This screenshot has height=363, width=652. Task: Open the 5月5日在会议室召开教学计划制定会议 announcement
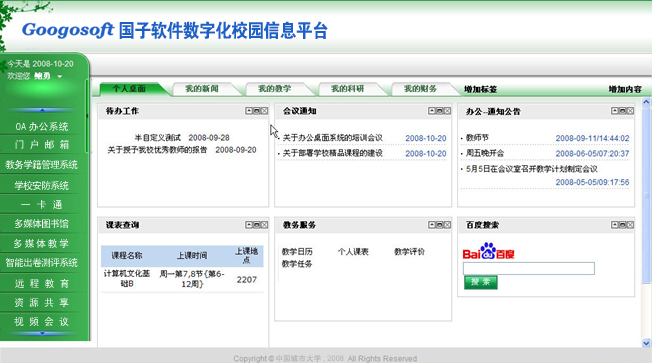coord(532,169)
